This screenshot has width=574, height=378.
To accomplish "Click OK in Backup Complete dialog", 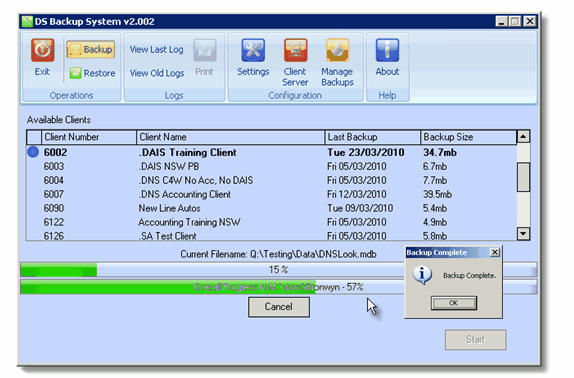I will coord(454,303).
